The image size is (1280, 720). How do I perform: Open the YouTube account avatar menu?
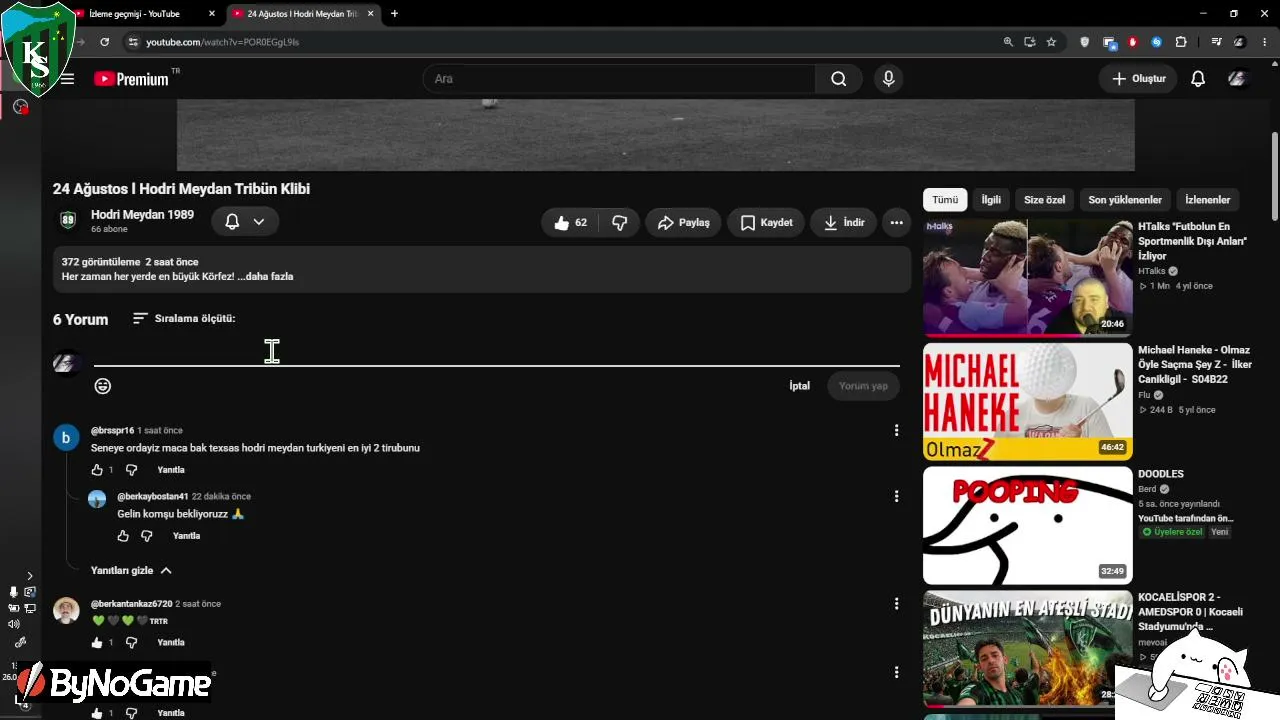[1238, 79]
